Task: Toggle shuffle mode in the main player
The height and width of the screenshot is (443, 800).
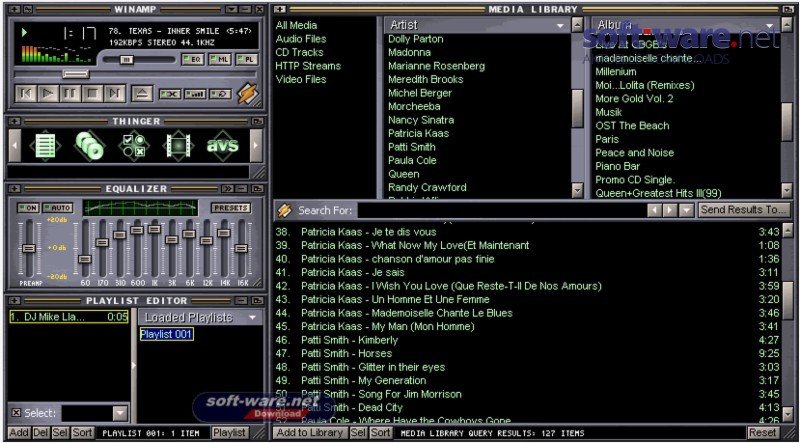Action: pyautogui.click(x=170, y=94)
